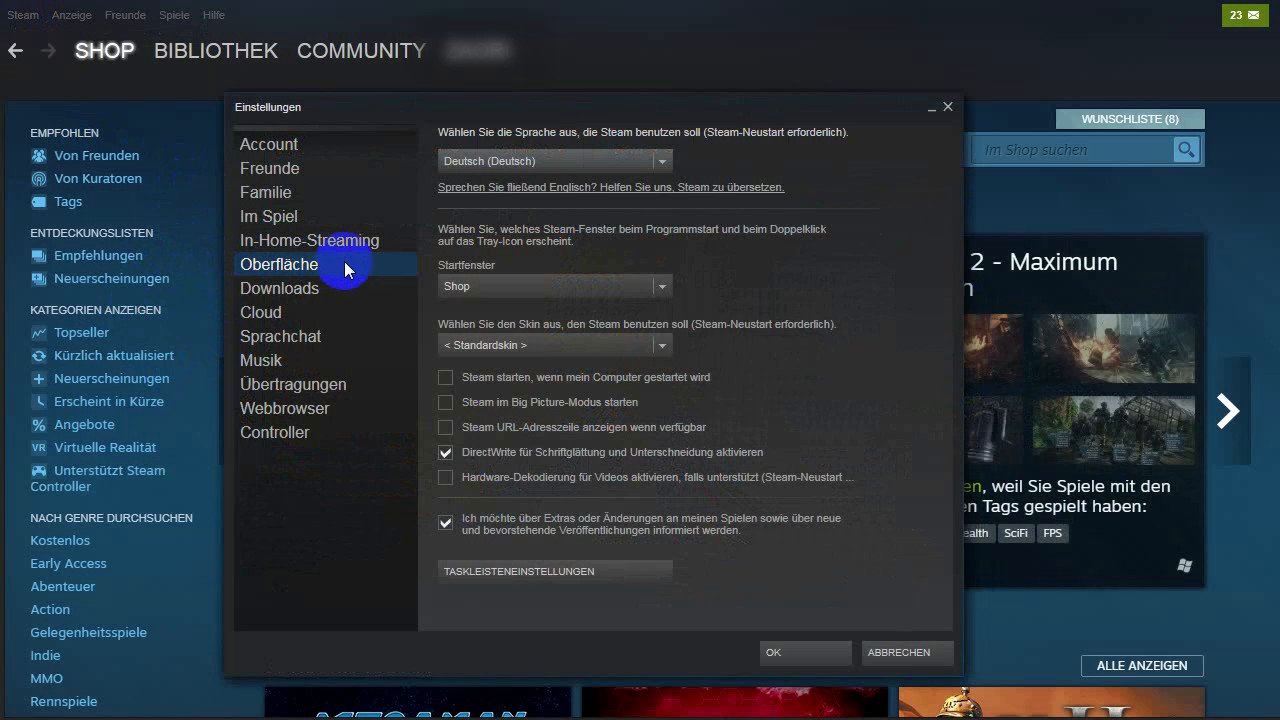This screenshot has height=720, width=1280.
Task: Select Cloud settings category
Action: 325,312
